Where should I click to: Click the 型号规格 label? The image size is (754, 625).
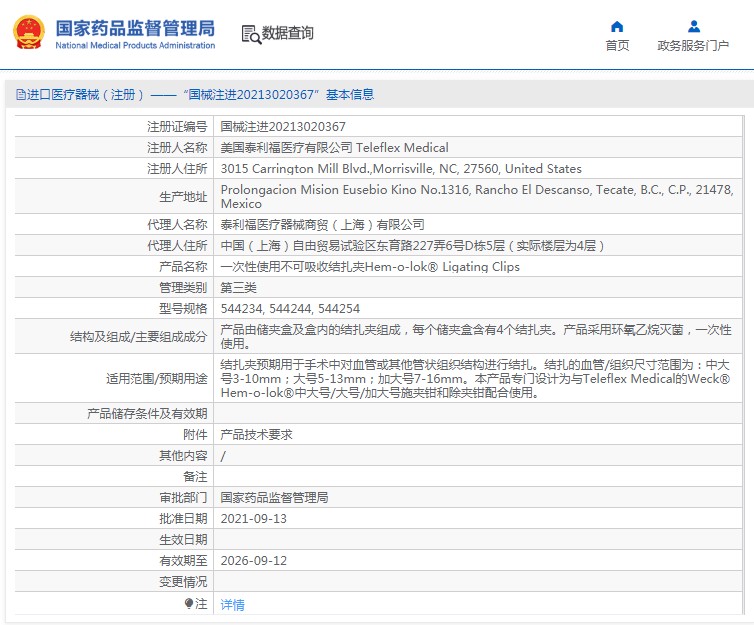point(183,309)
